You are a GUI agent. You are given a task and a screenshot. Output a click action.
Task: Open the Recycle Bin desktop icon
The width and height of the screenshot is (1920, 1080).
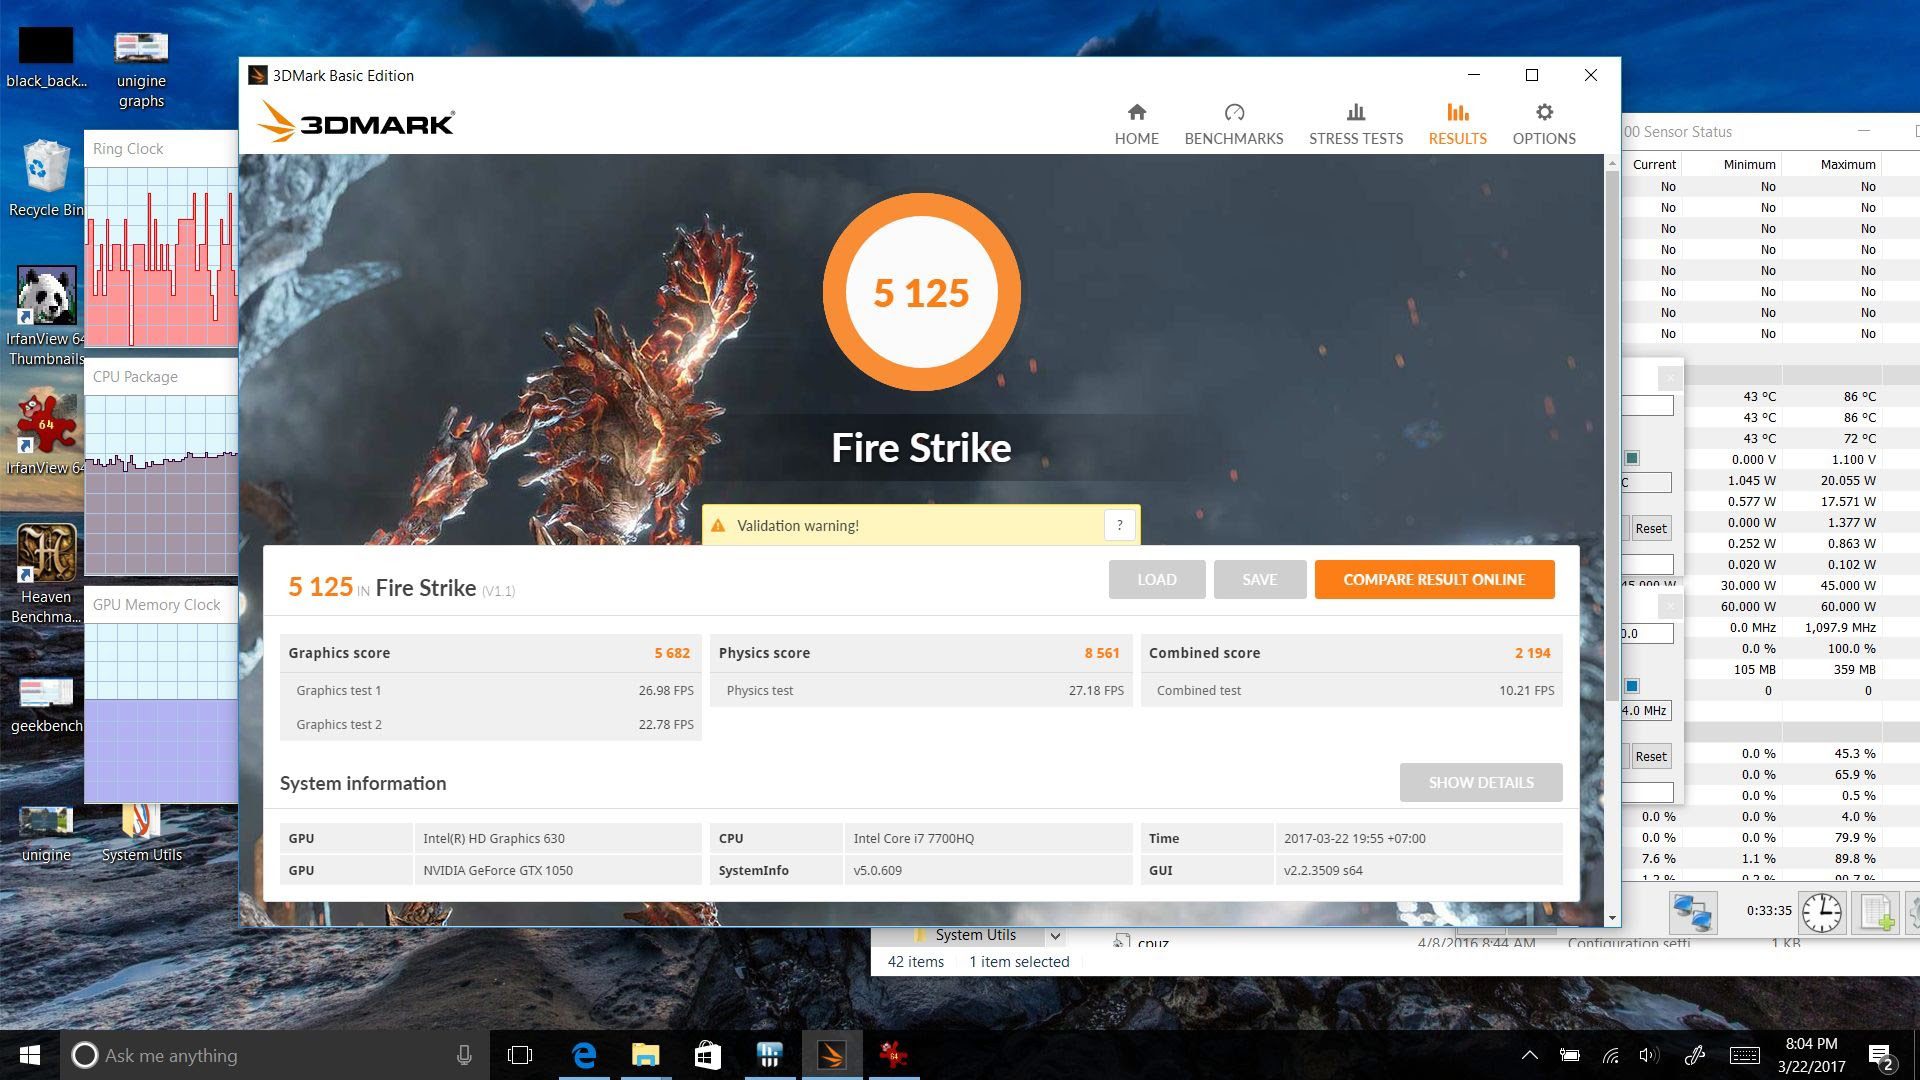(44, 178)
